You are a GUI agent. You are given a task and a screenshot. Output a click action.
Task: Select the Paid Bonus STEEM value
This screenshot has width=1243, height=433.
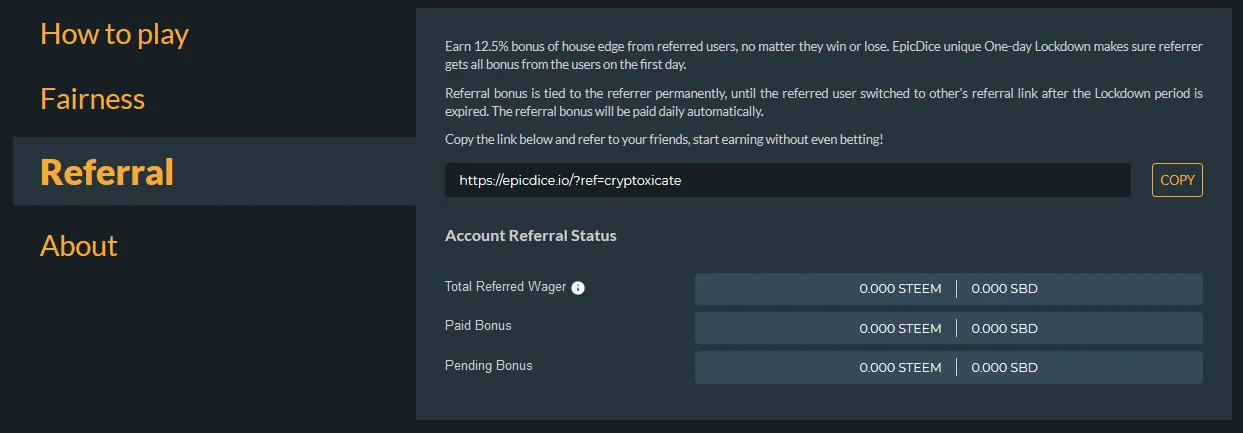[900, 328]
